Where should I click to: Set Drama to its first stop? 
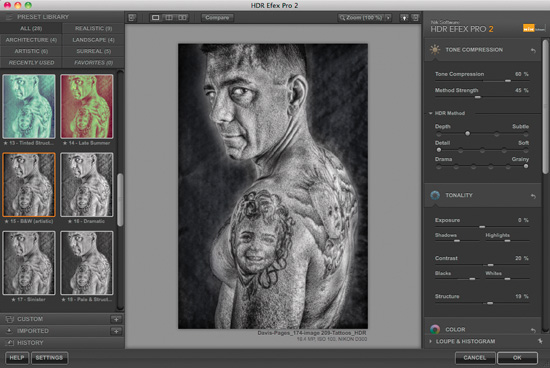(439, 167)
